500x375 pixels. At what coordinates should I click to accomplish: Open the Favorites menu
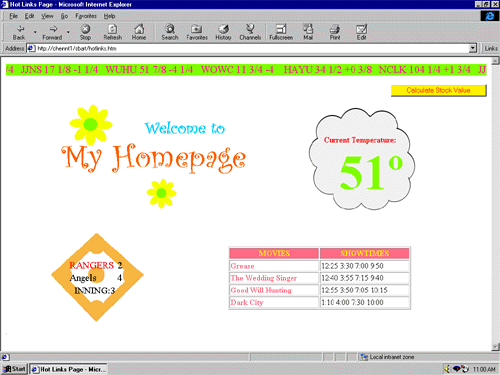coord(86,16)
